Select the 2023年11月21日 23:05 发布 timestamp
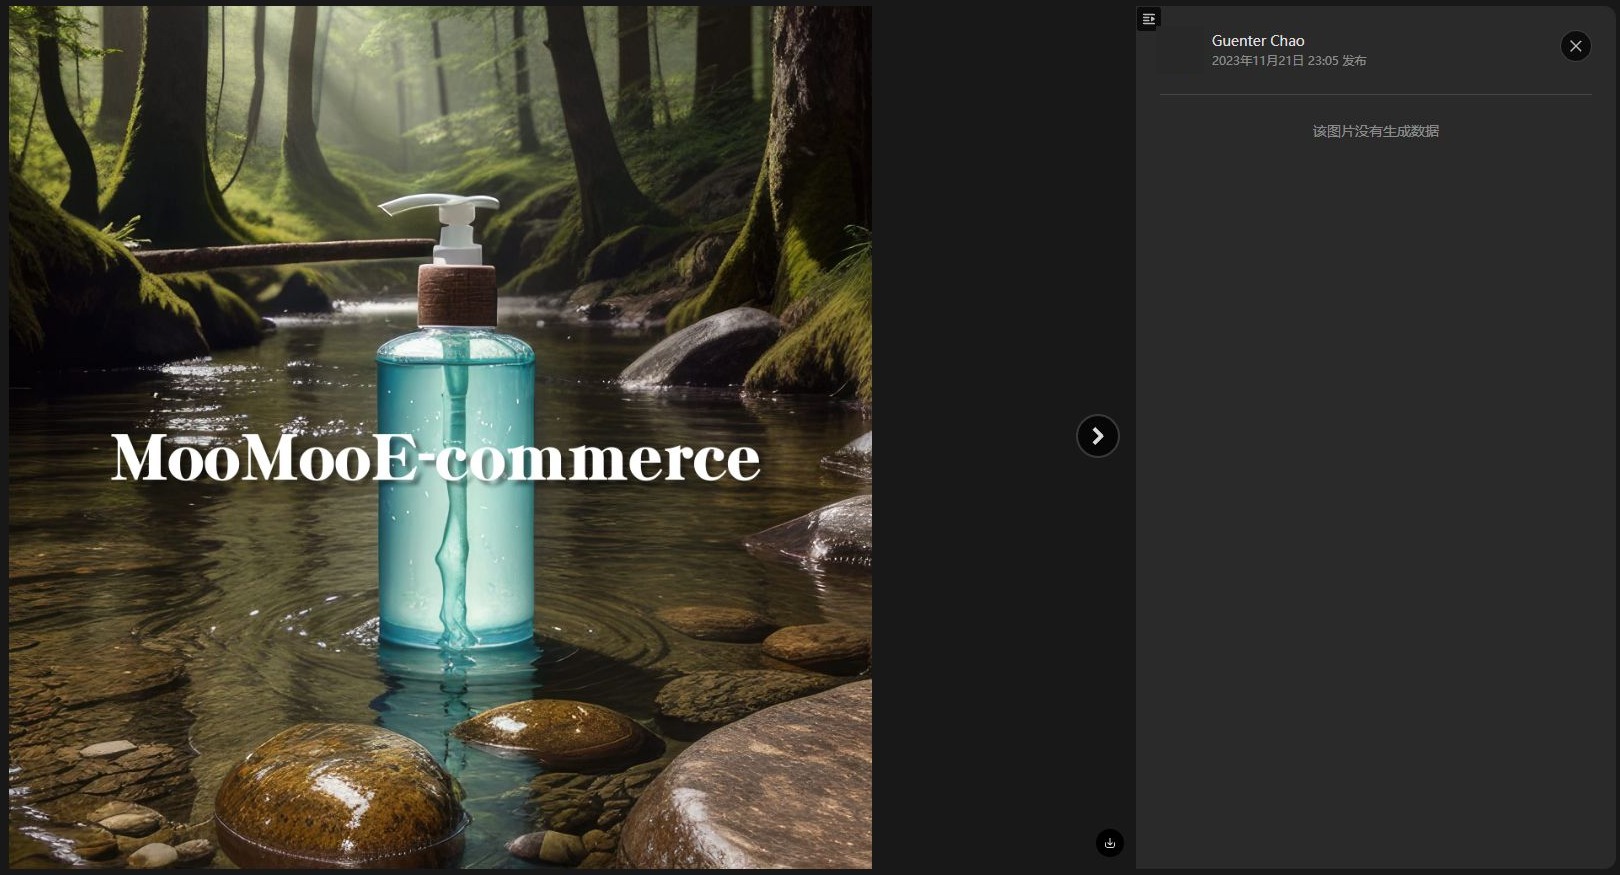The width and height of the screenshot is (1620, 875). click(x=1289, y=61)
